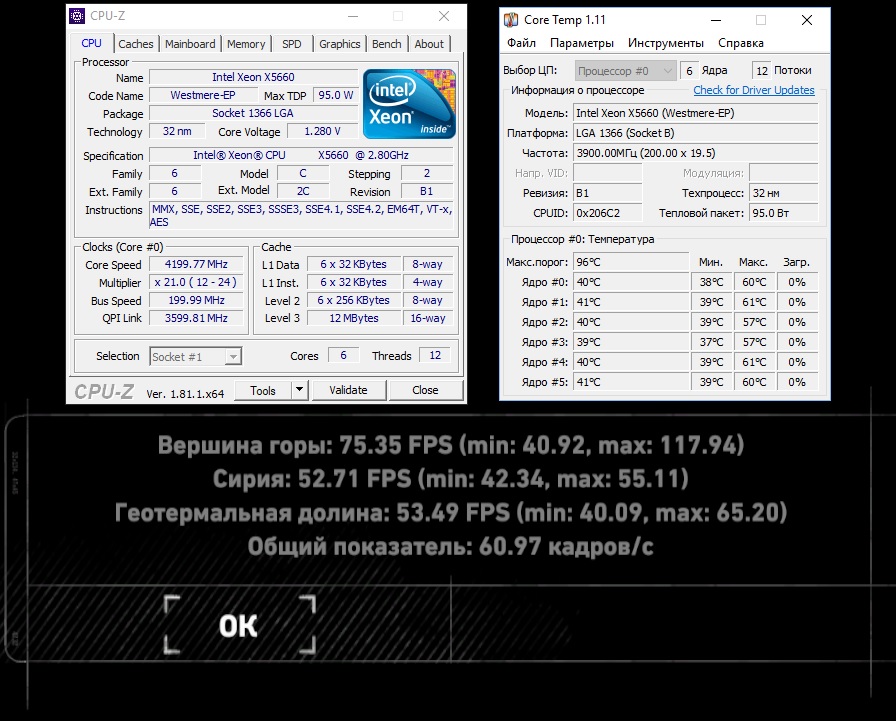Click the Ядро #1 max 61°C value
The height and width of the screenshot is (721, 896).
(754, 302)
